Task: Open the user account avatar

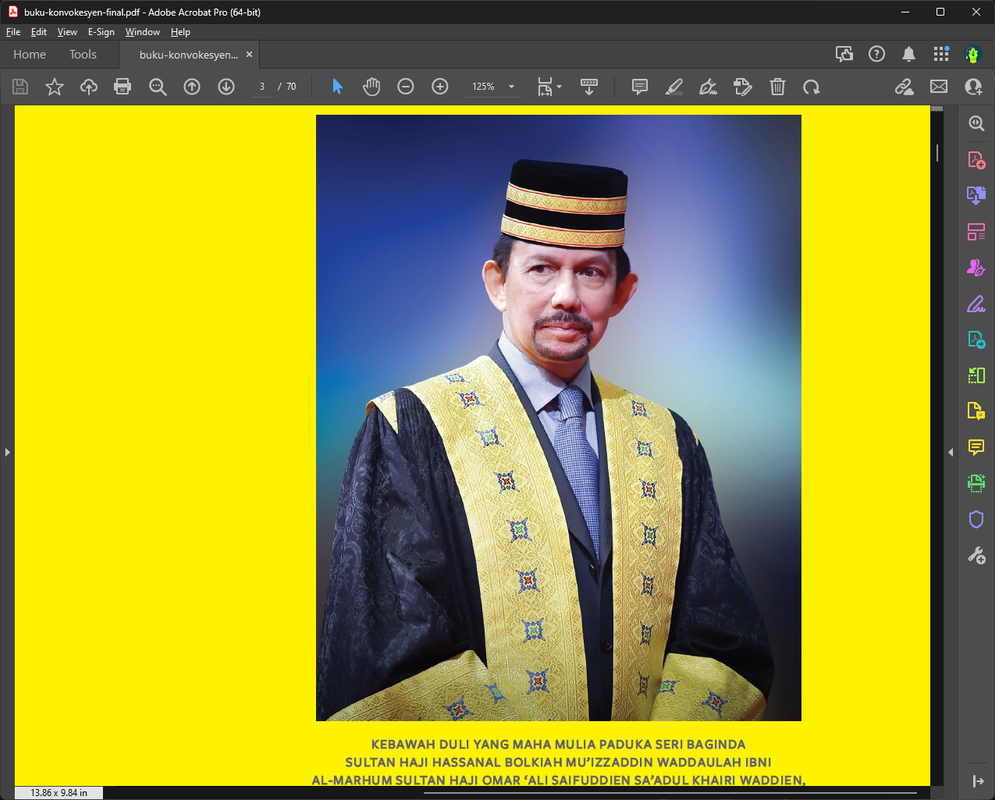Action: (x=973, y=55)
